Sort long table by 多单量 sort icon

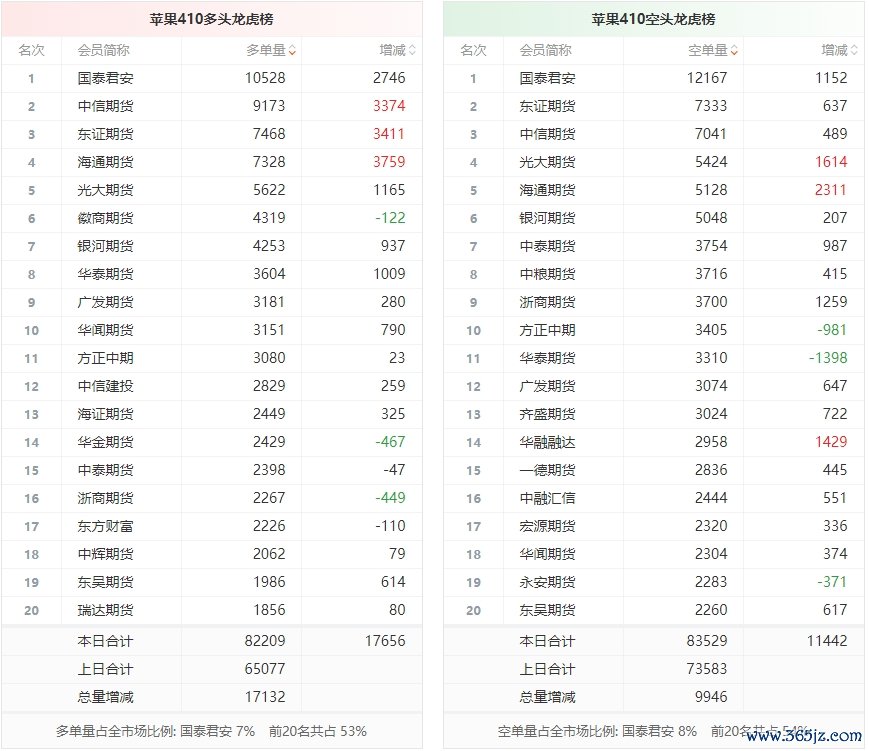(292, 50)
